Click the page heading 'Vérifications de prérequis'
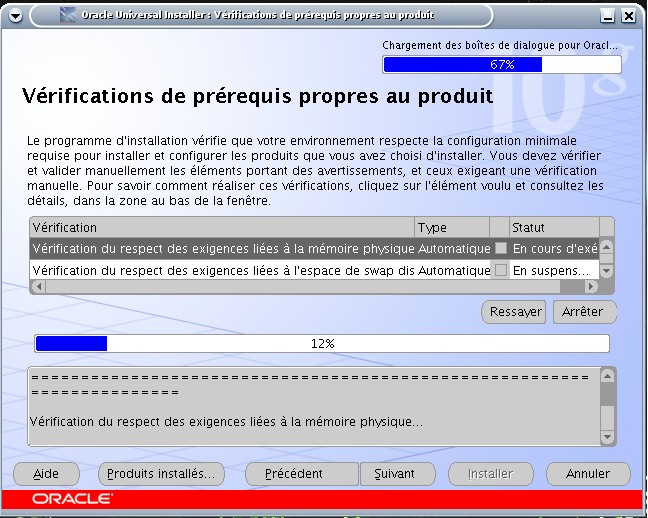Image resolution: width=648 pixels, height=518 pixels. 257,96
